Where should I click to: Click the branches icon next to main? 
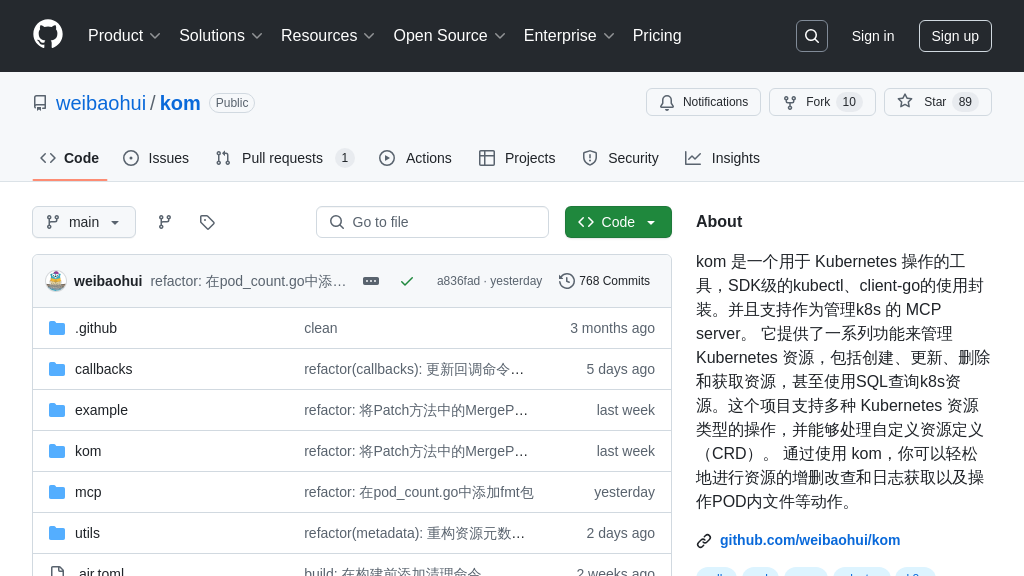(165, 222)
